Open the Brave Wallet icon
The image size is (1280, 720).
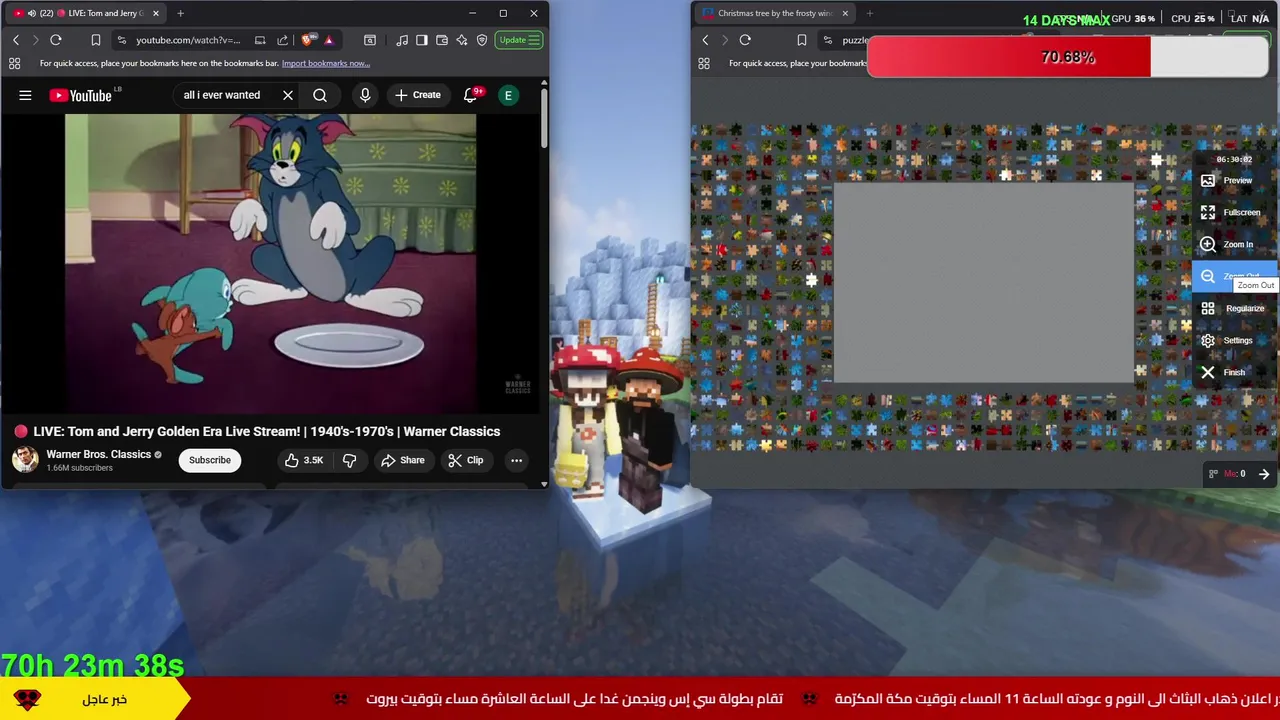[442, 40]
